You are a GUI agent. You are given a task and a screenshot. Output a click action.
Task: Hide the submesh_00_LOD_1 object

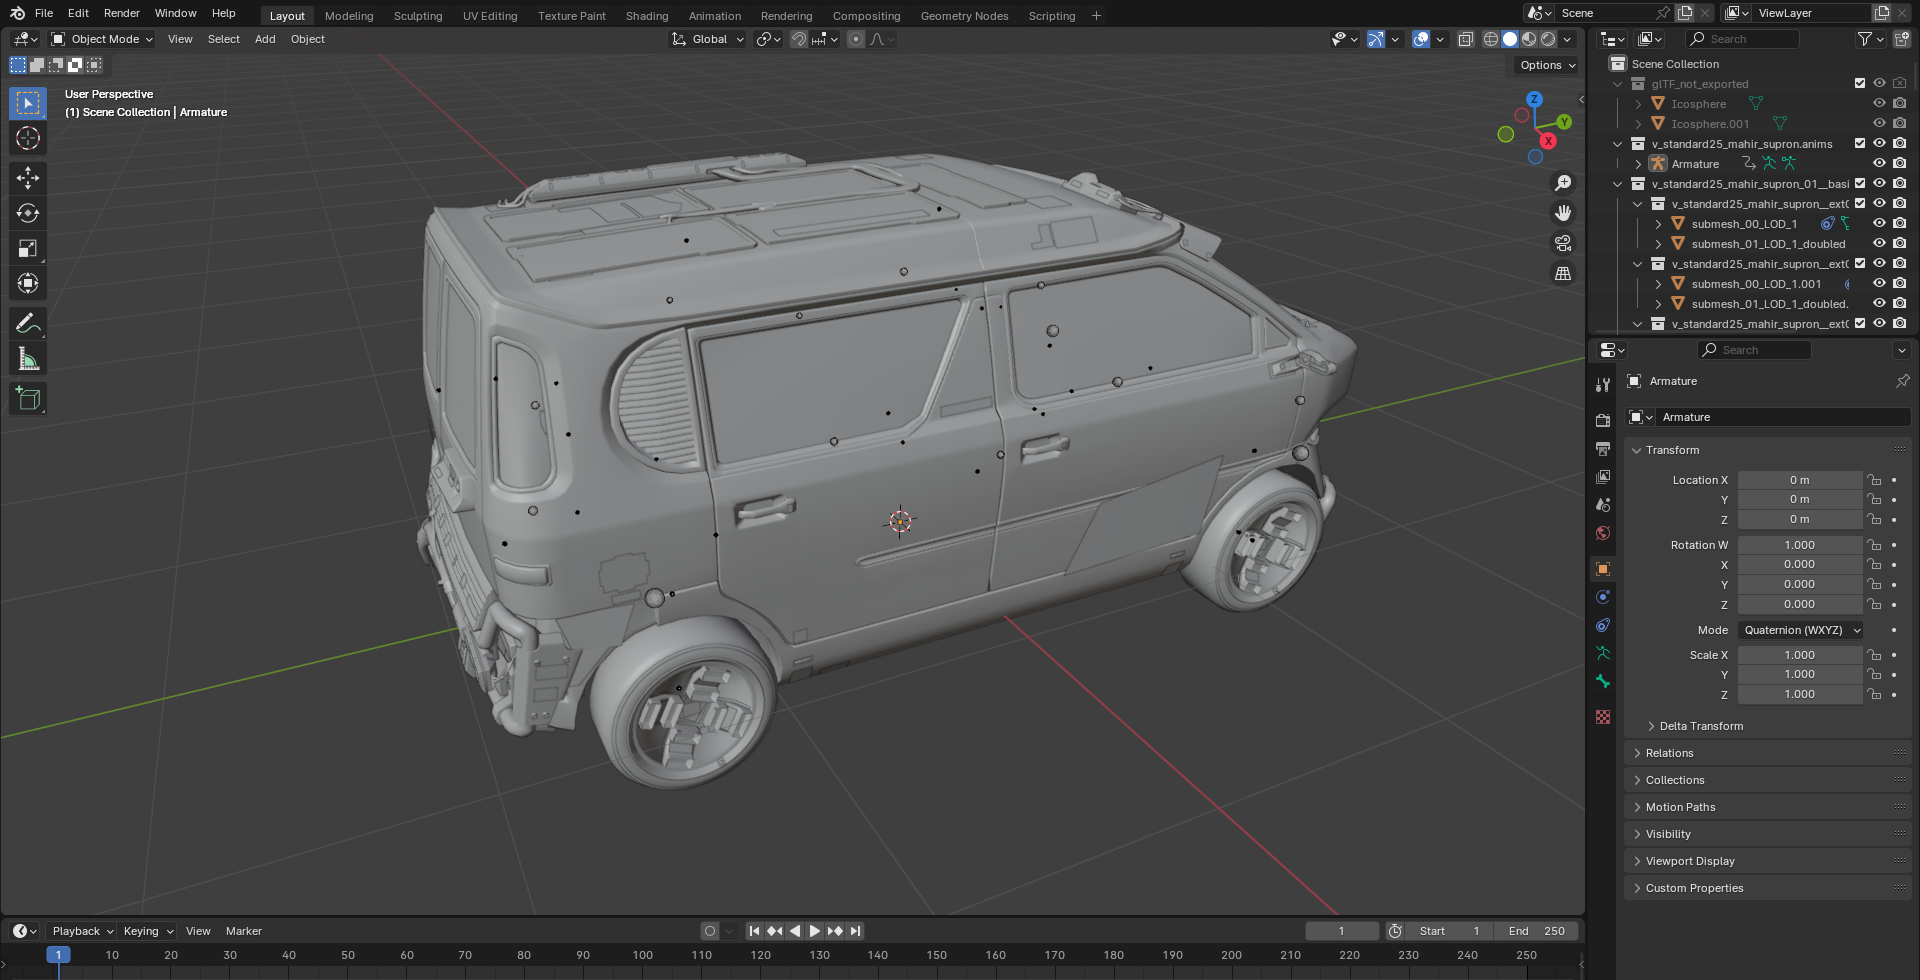(x=1879, y=224)
